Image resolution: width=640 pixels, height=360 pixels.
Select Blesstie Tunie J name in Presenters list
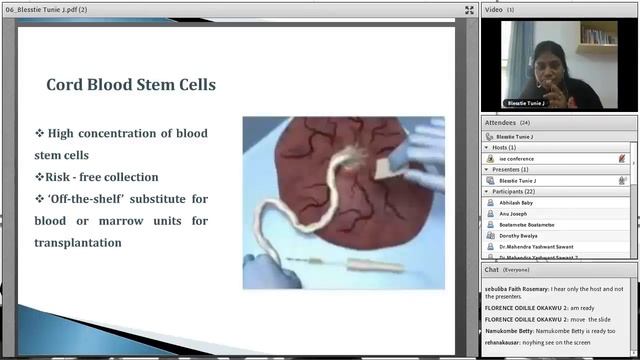(518, 181)
